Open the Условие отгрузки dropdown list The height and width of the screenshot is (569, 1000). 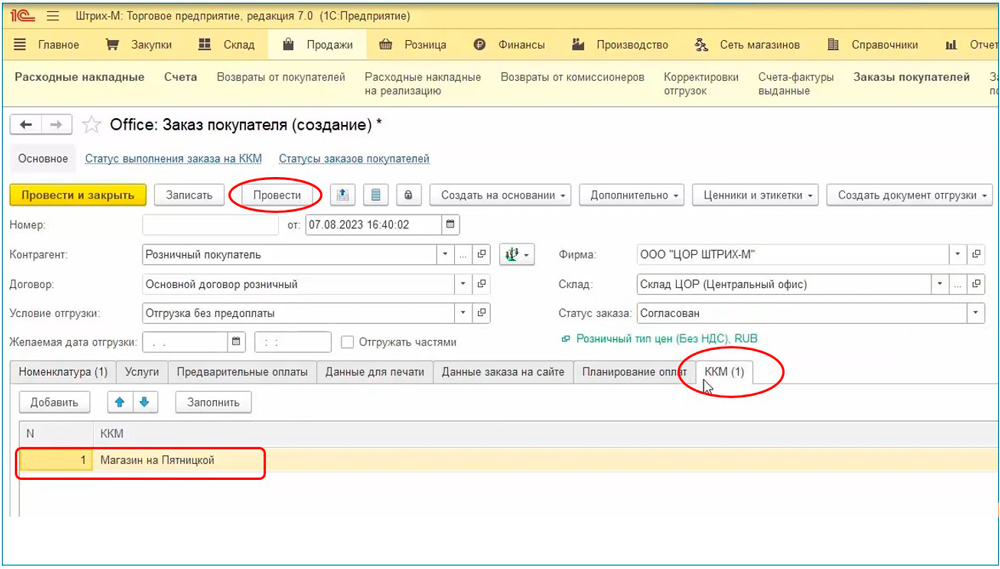462,313
